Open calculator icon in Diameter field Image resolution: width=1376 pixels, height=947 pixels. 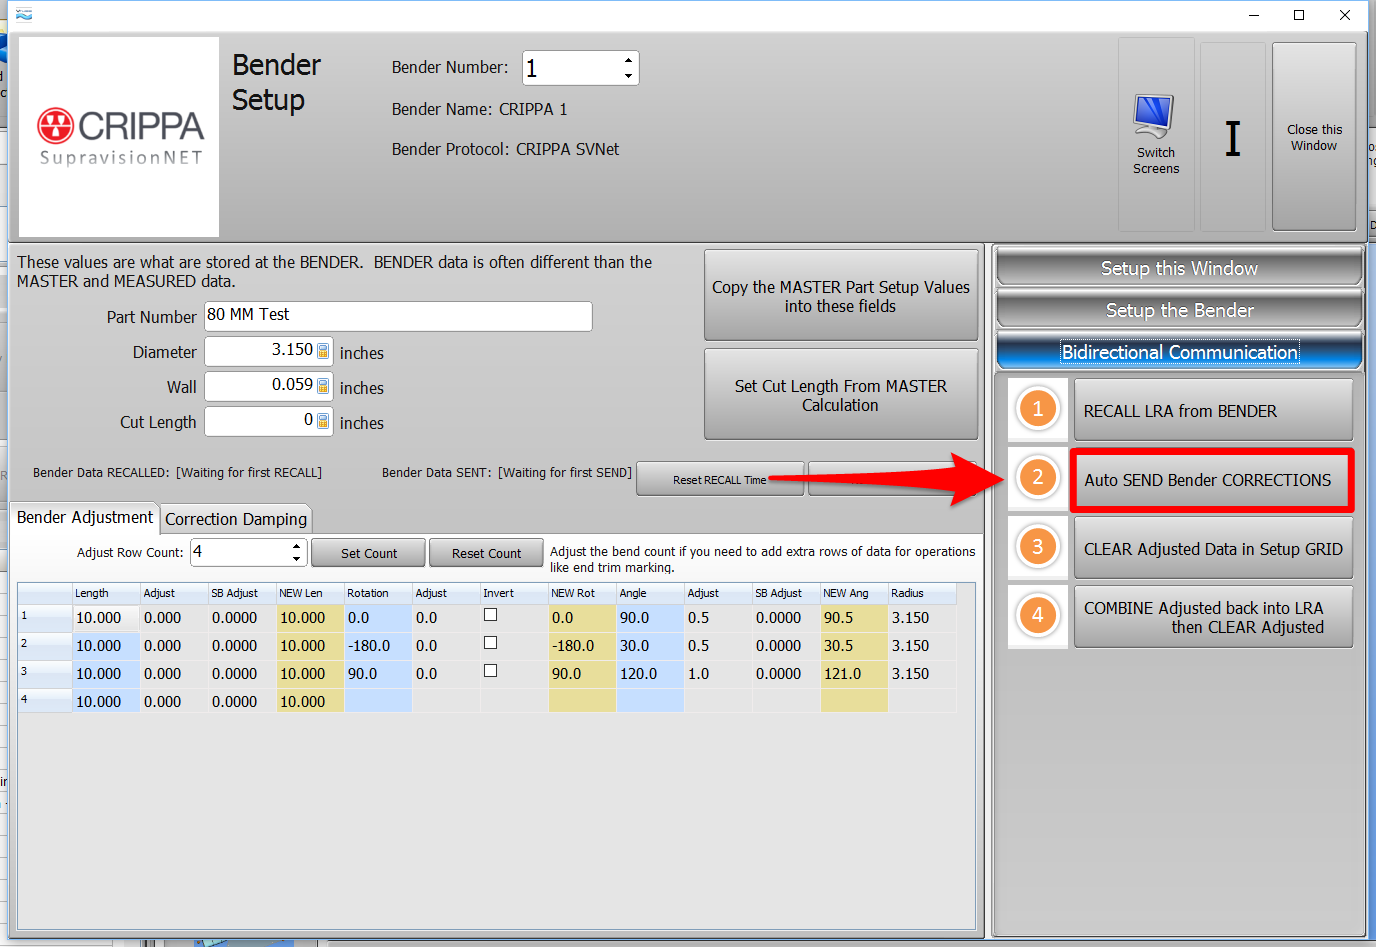pyautogui.click(x=323, y=351)
